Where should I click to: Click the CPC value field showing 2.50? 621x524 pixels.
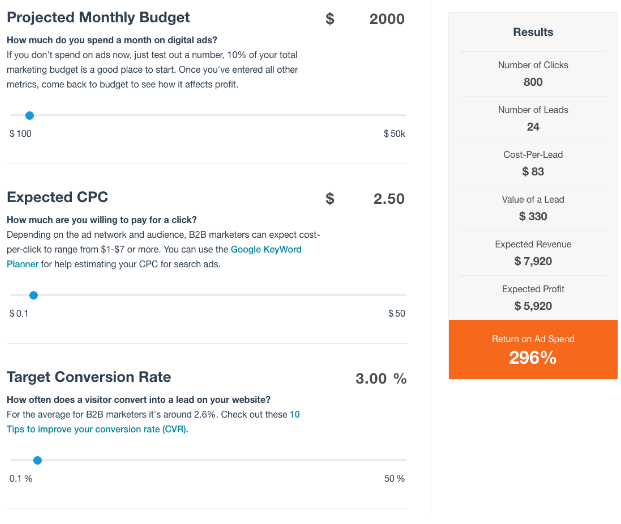click(388, 199)
